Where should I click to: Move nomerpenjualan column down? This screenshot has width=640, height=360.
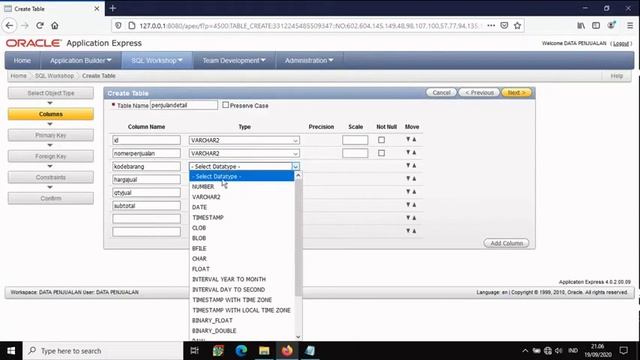408,153
